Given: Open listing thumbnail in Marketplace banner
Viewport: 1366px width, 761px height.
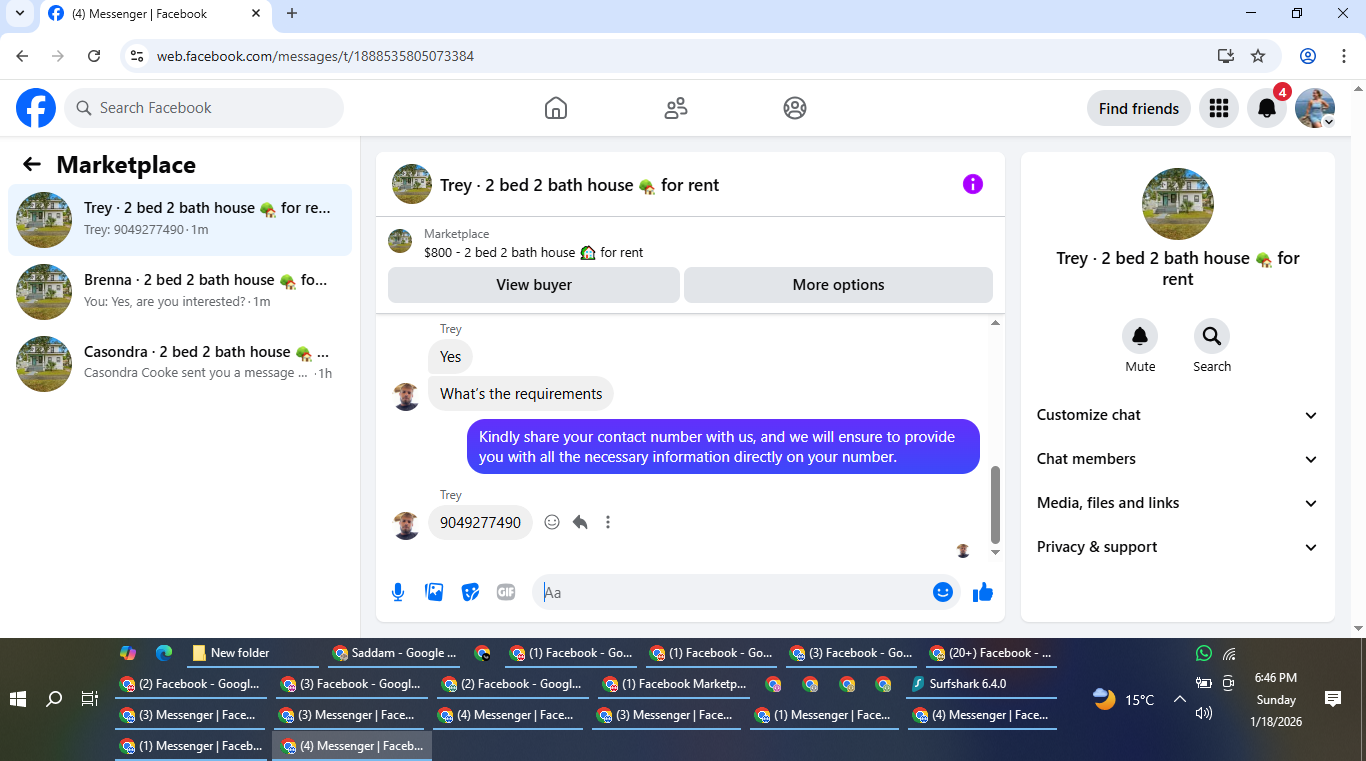Looking at the screenshot, I should [x=400, y=241].
